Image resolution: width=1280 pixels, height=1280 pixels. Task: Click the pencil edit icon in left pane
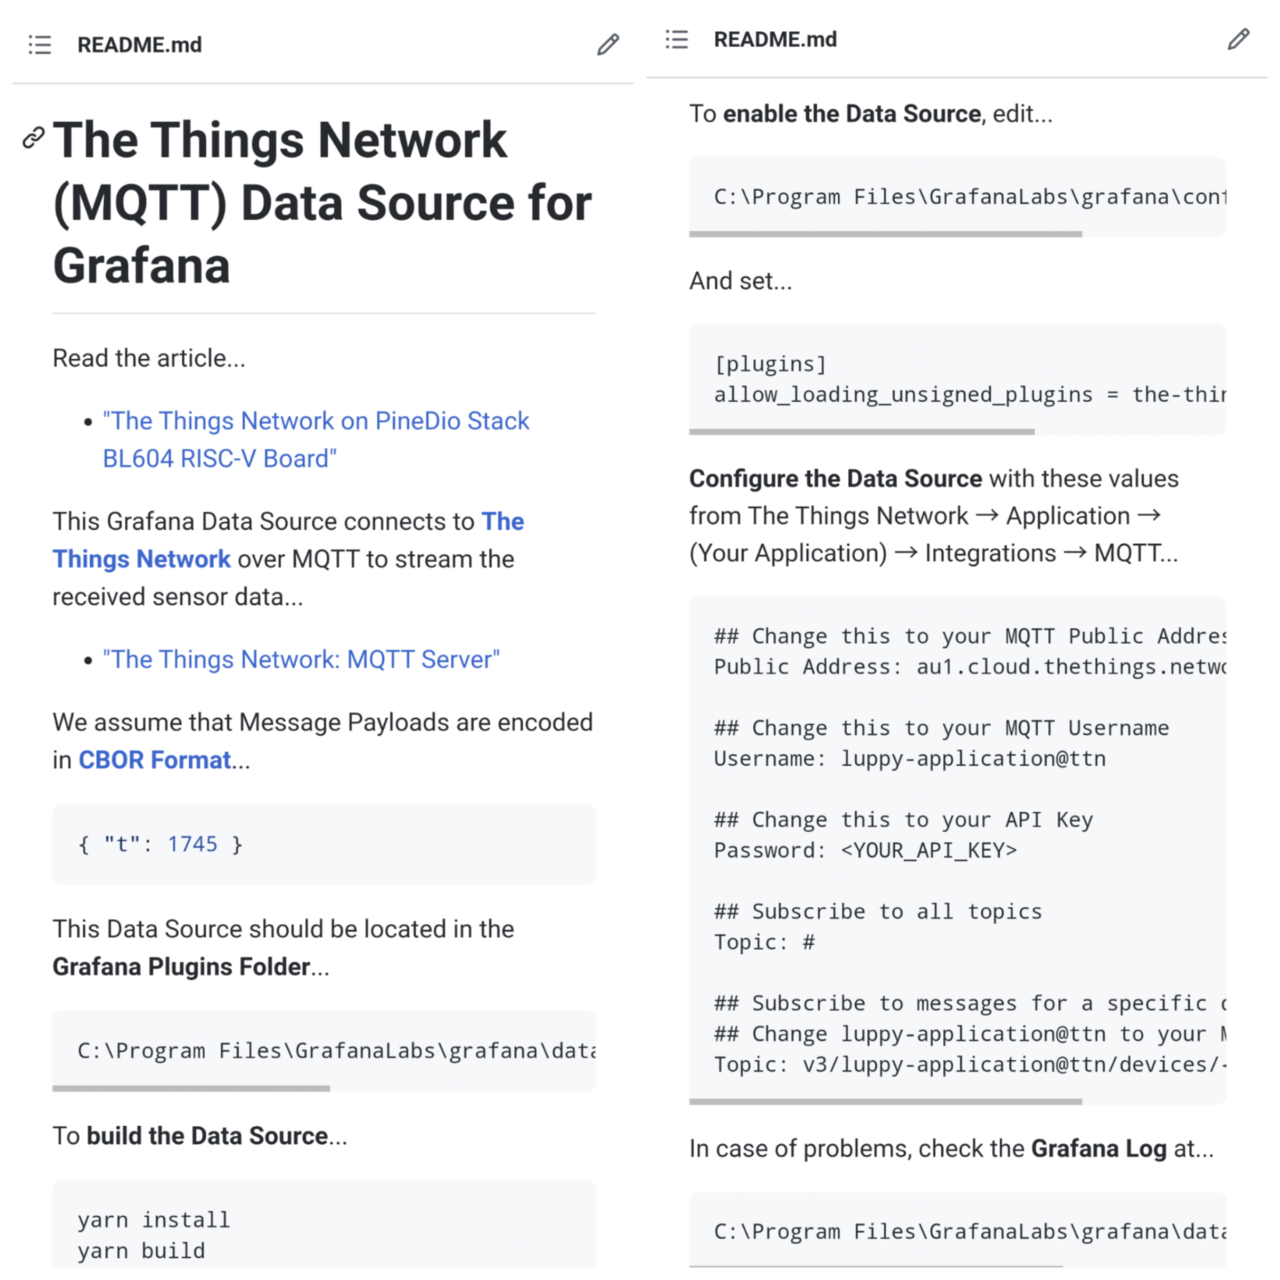point(608,45)
